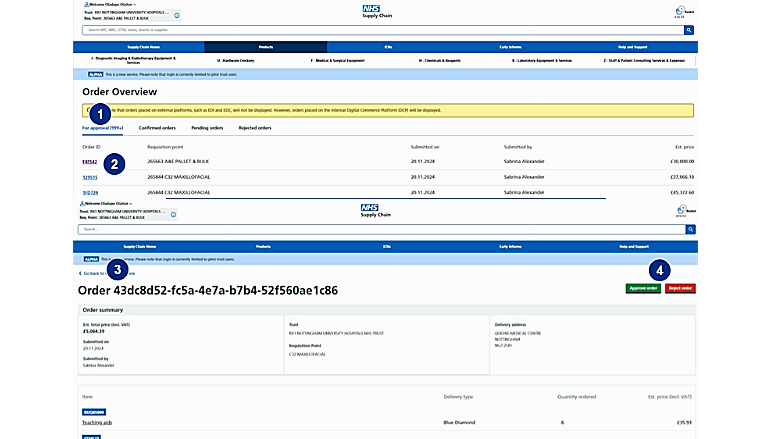Image resolution: width=771 pixels, height=439 pixels.
Task: Open order ID link 329515
Action: pyautogui.click(x=89, y=177)
